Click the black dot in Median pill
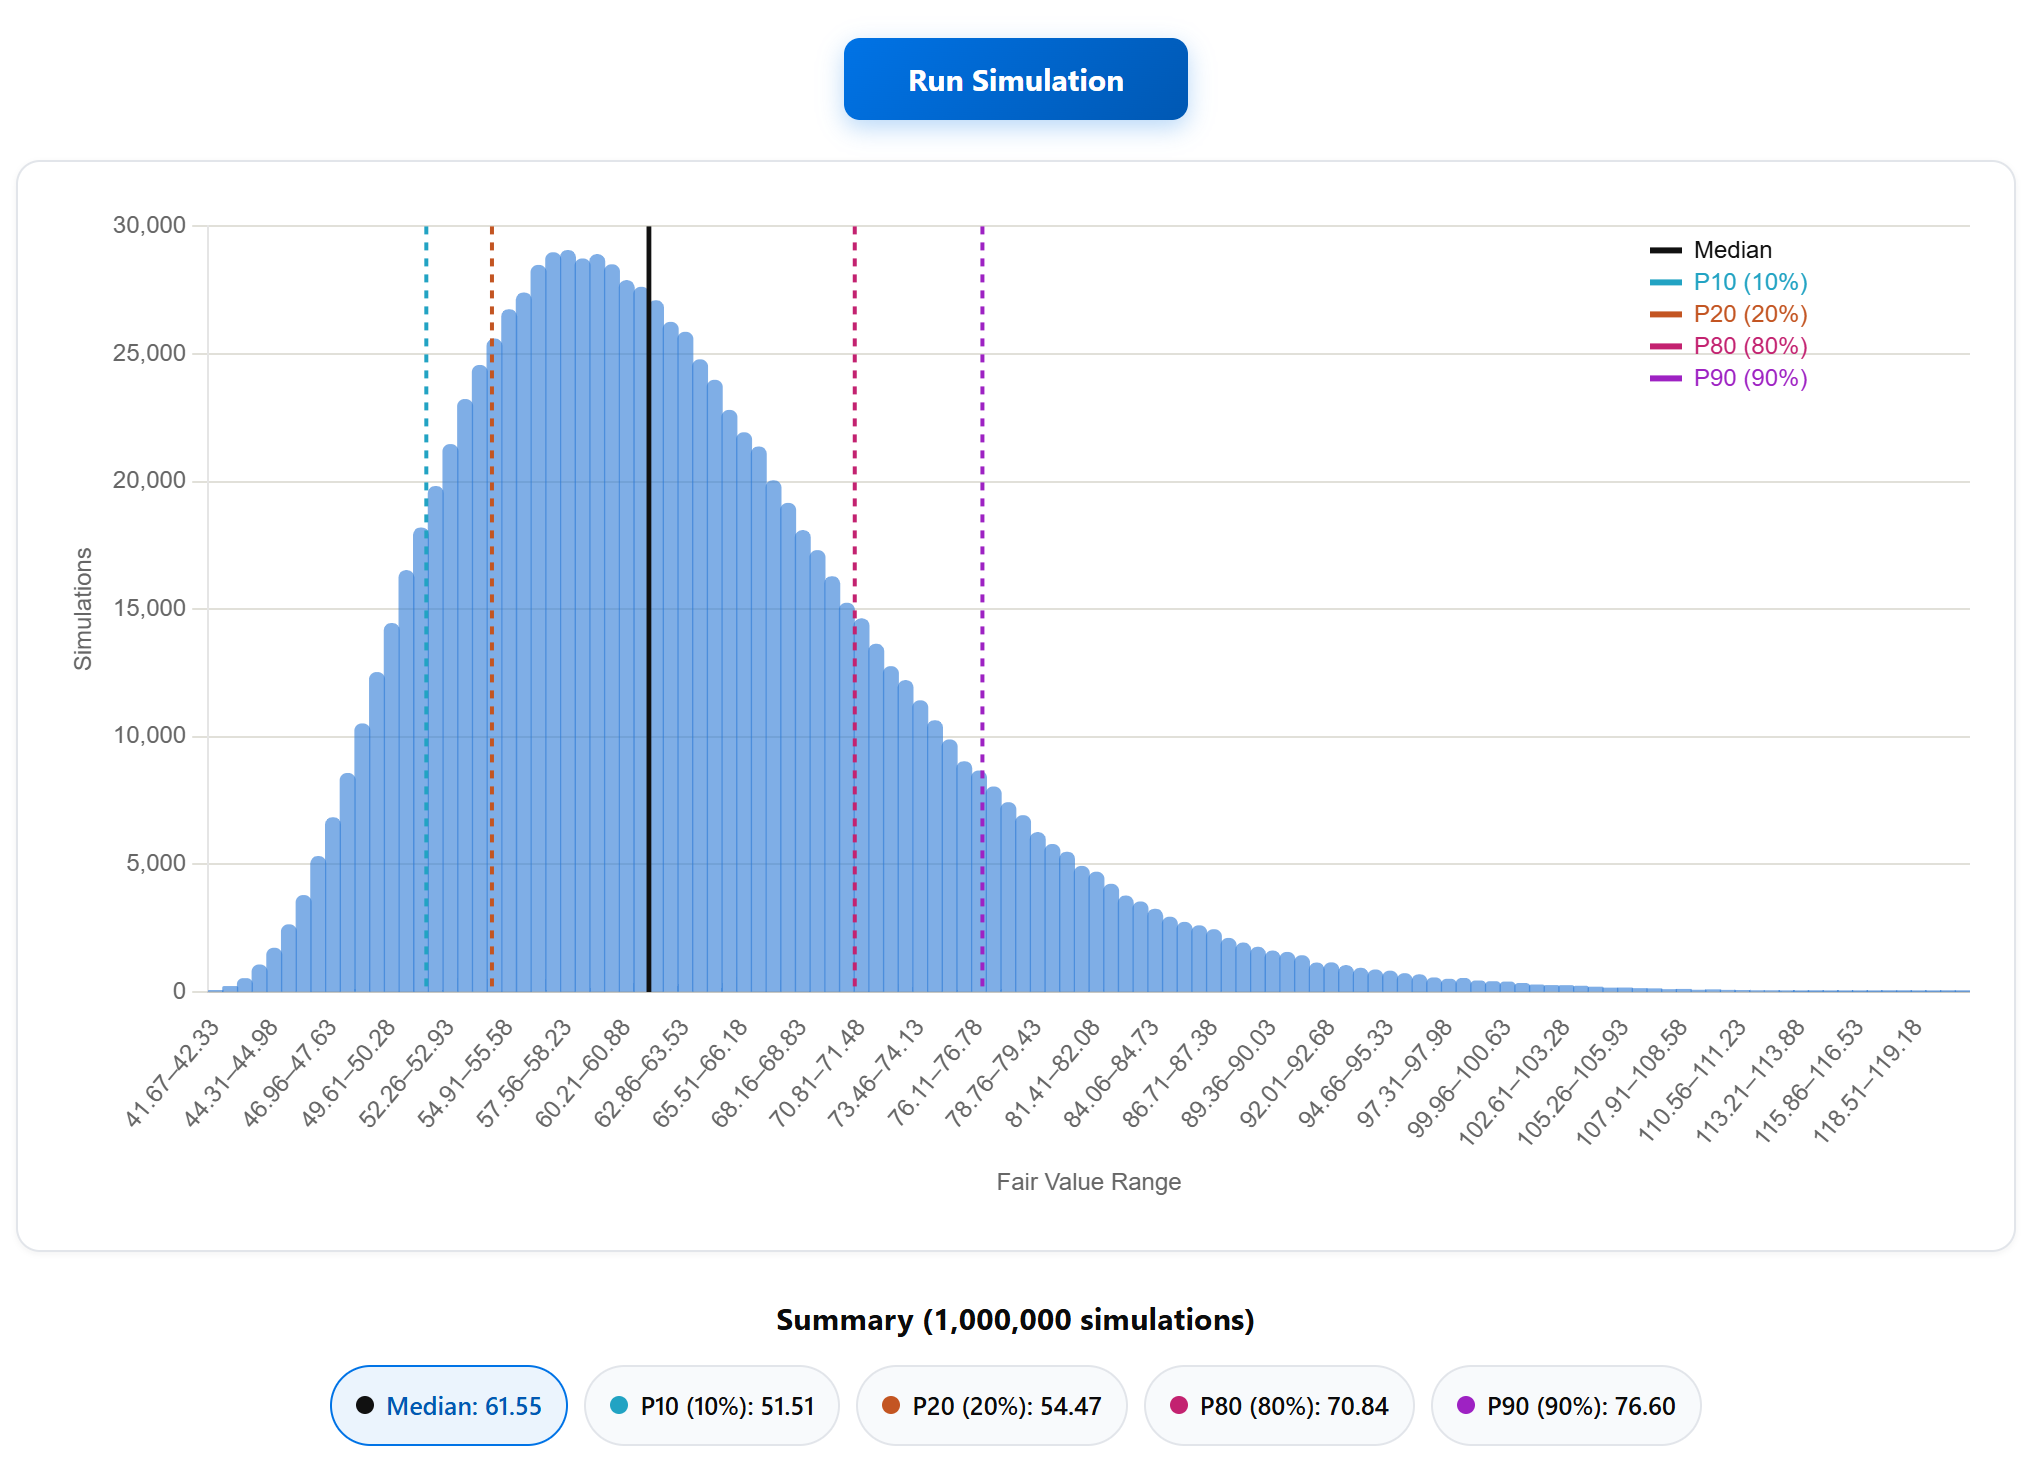Screen dimensions: 2035x1464 [x=365, y=1405]
